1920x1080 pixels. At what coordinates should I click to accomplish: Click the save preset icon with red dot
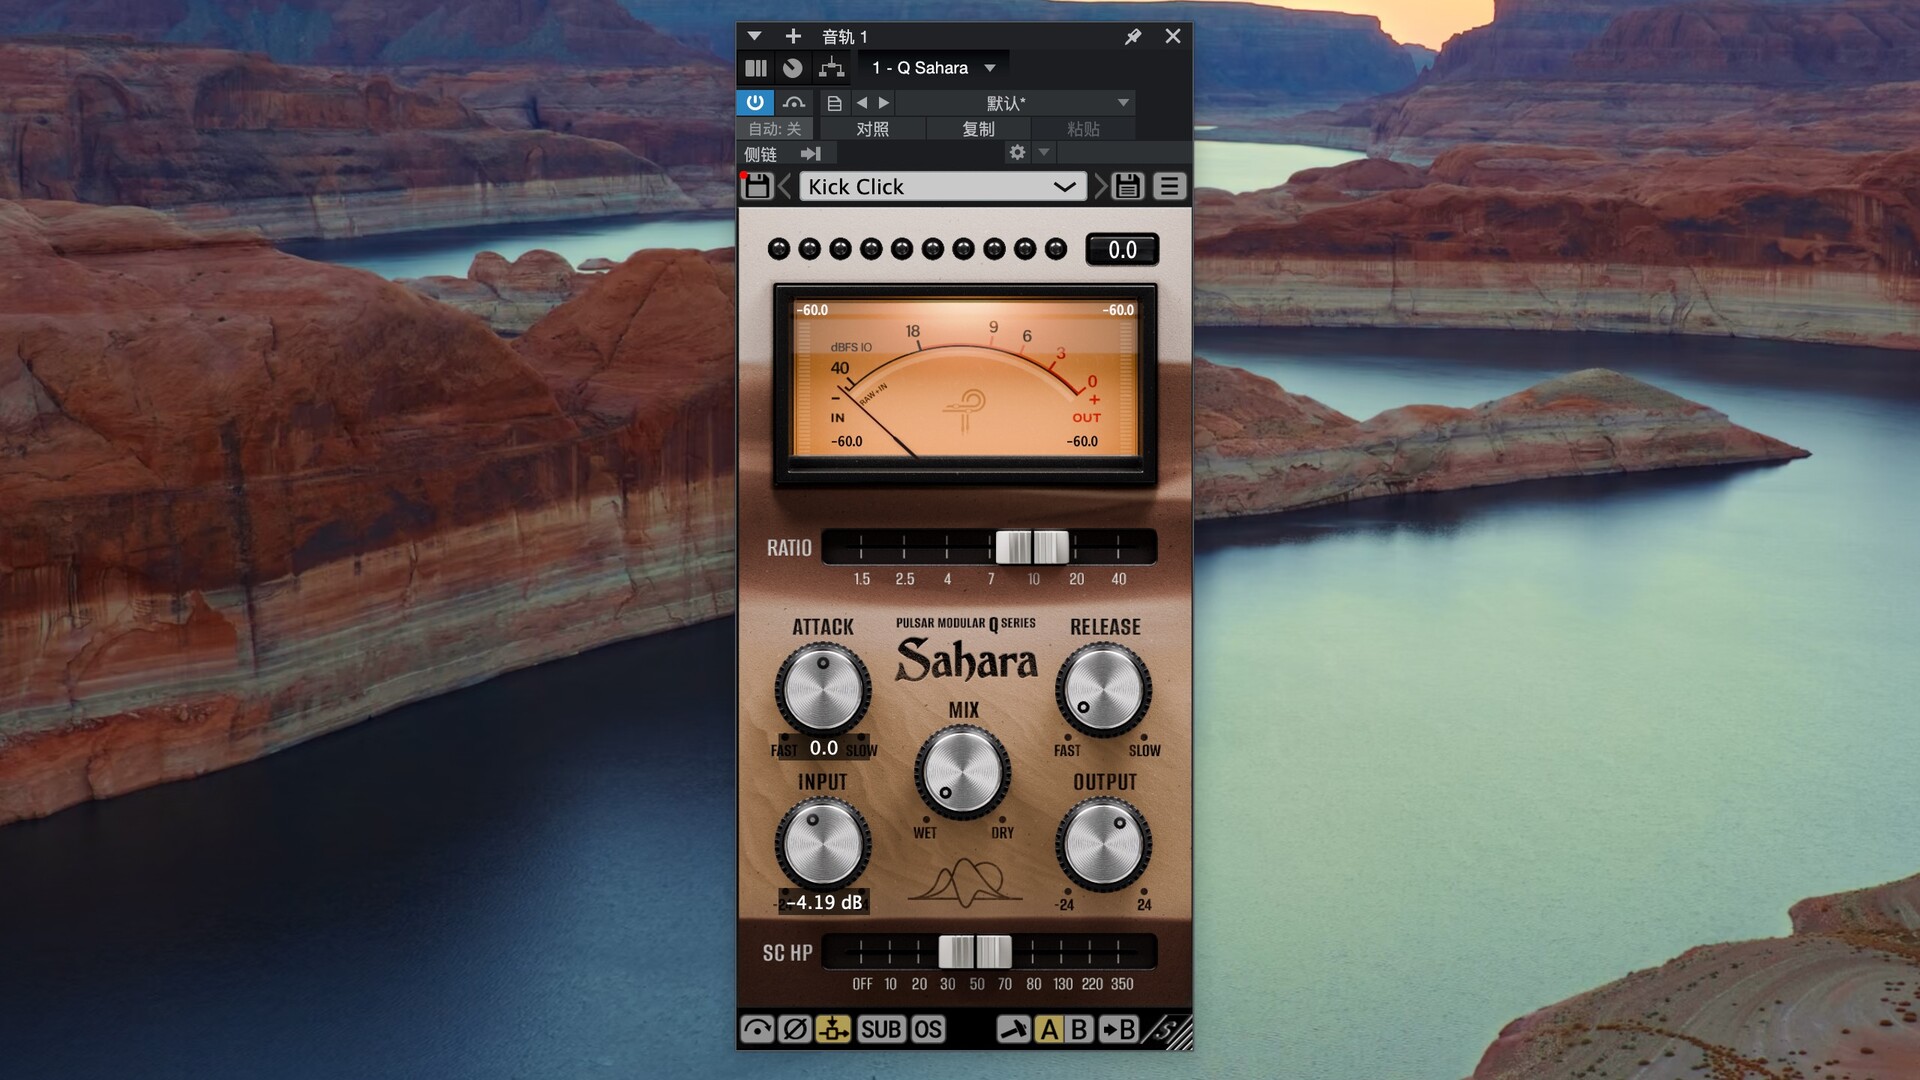[x=757, y=186]
